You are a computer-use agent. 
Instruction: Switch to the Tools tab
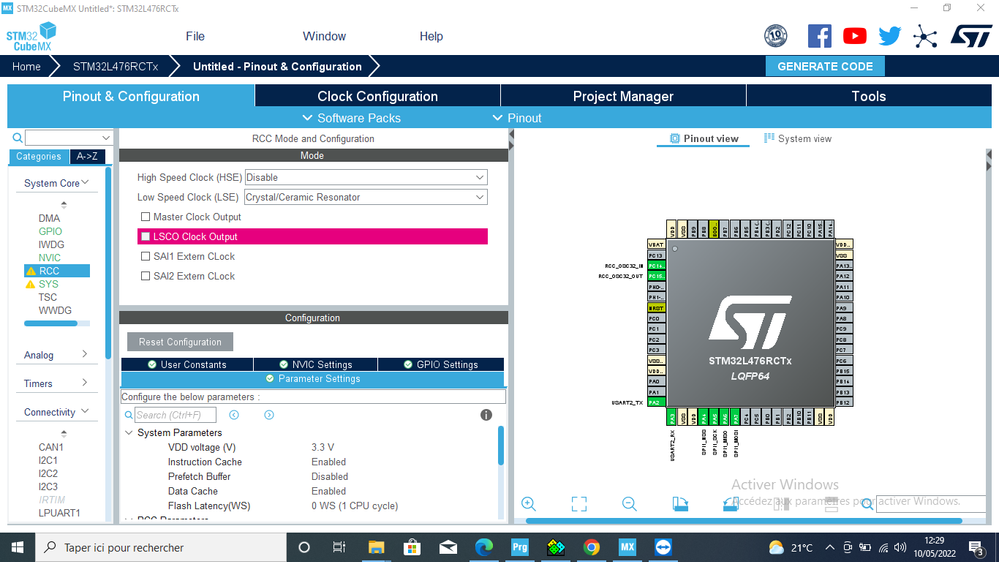pyautogui.click(x=868, y=96)
